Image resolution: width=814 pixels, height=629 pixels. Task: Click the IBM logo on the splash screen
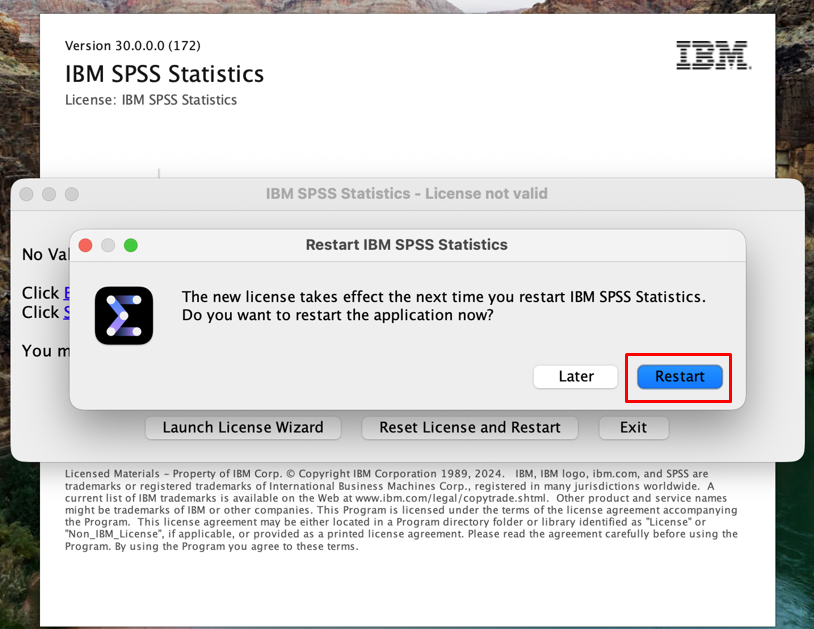tap(713, 56)
